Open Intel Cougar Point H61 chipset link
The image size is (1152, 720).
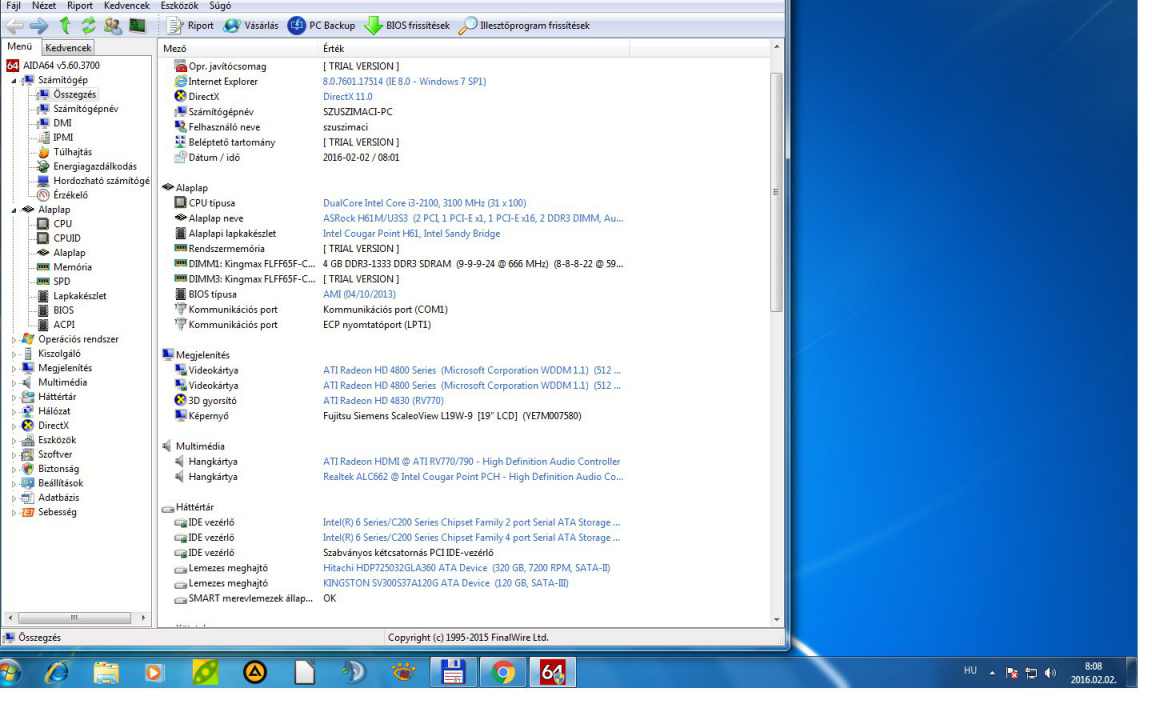click(411, 234)
